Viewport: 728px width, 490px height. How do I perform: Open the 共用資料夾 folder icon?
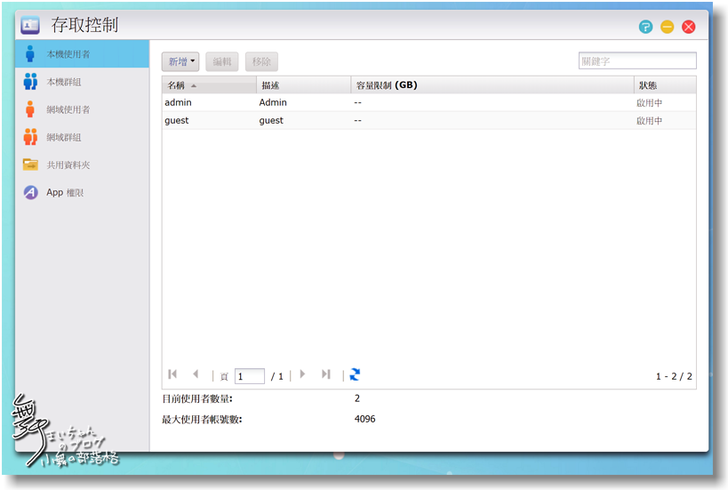(x=30, y=164)
